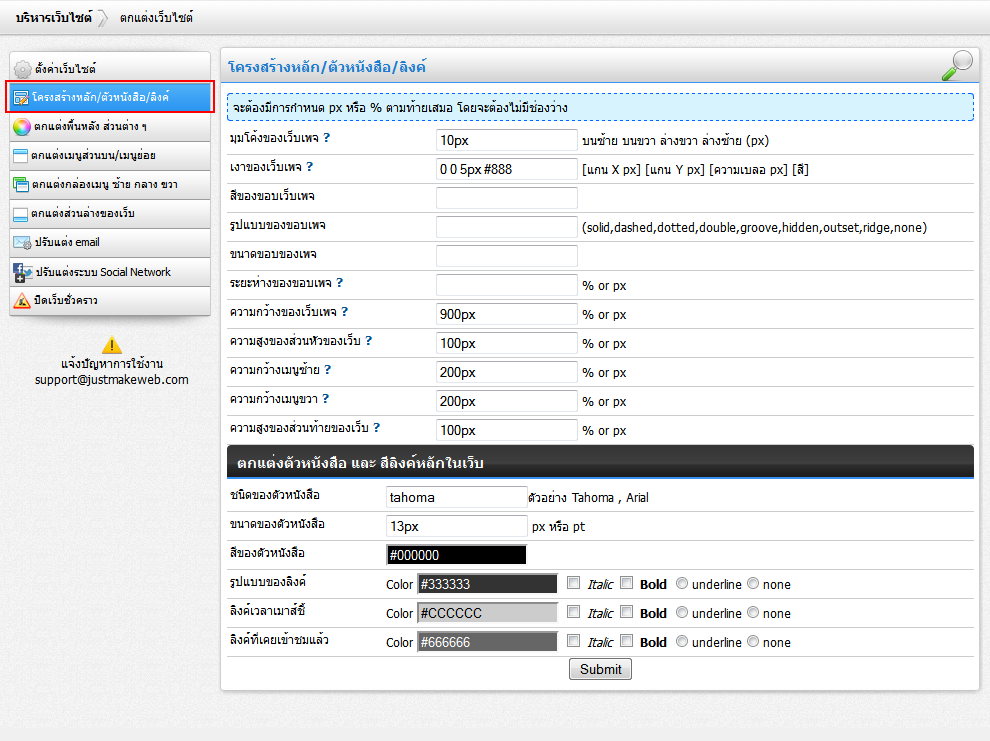
Task: Click help mark beside ความกว้างของเว็บเพจ
Action: (345, 312)
